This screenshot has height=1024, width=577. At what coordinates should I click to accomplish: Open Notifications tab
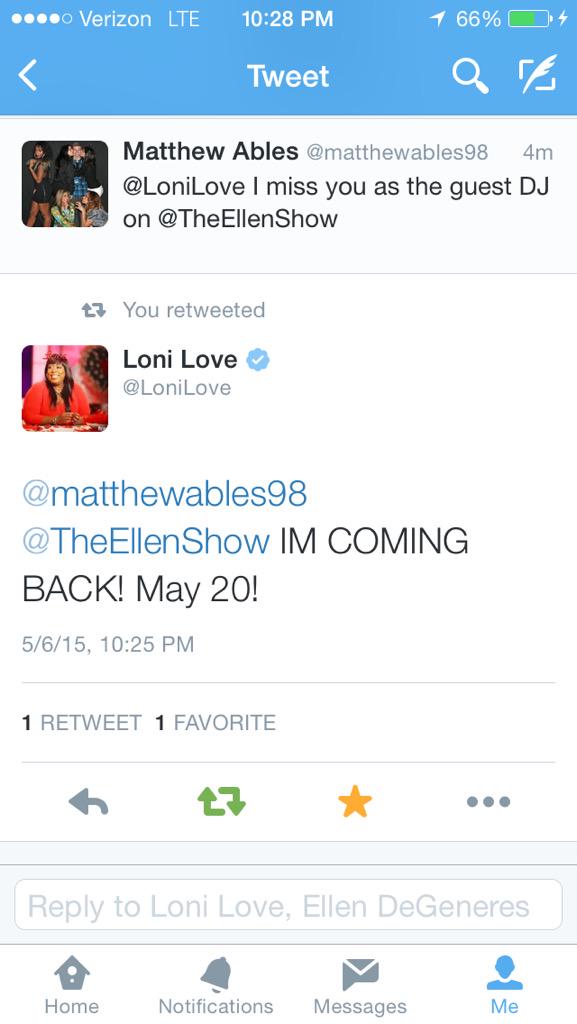coord(216,985)
